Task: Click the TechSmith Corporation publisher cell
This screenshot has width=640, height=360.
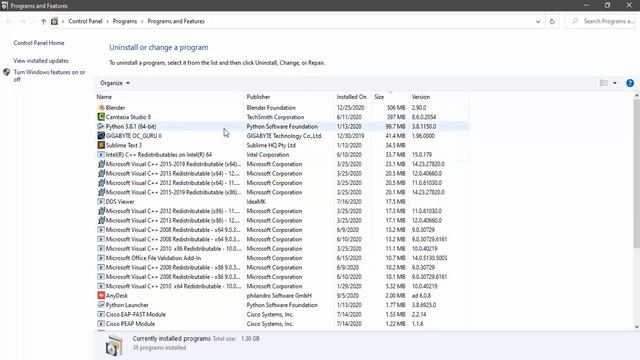Action: click(x=275, y=117)
